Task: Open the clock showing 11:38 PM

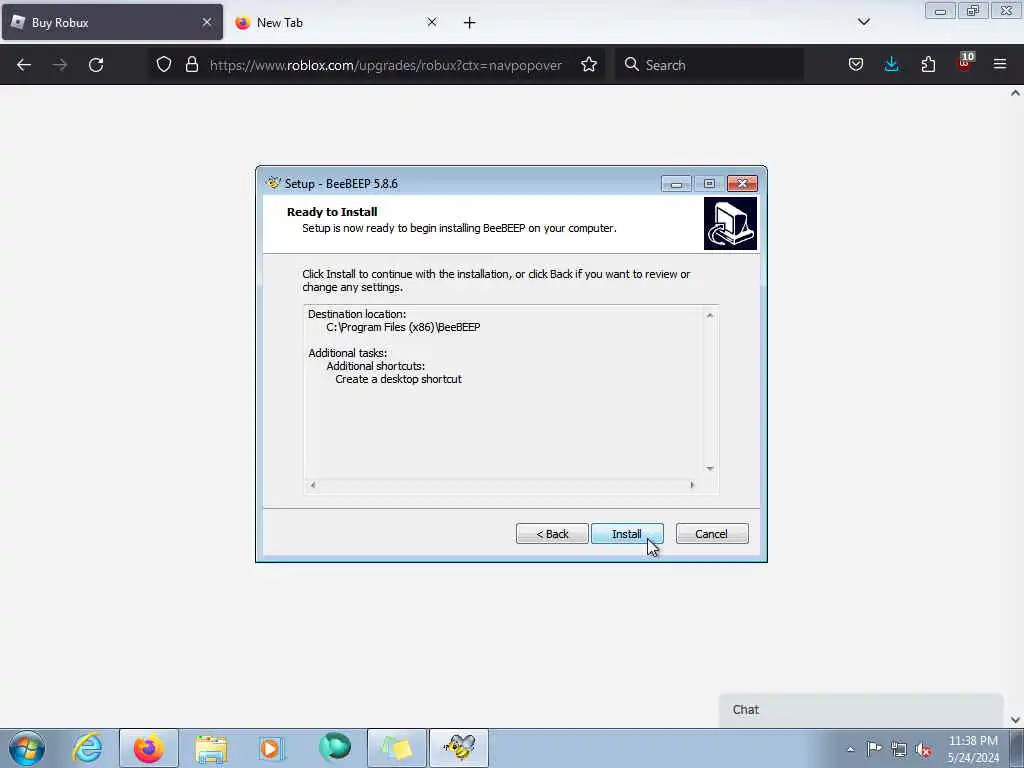Action: 973,749
